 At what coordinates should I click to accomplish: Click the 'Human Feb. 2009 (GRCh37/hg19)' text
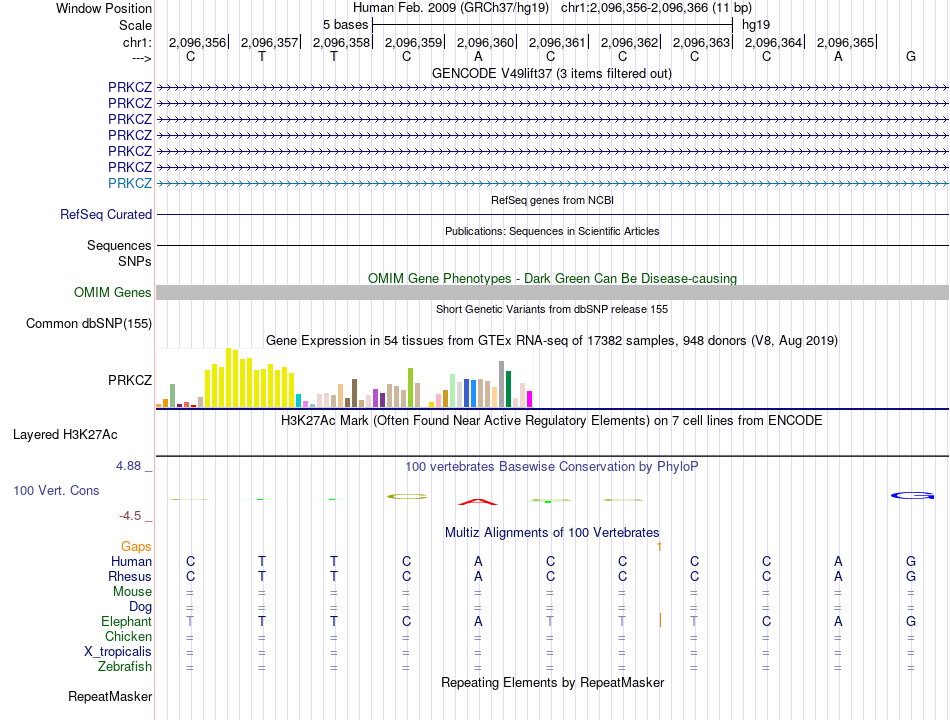click(x=451, y=8)
